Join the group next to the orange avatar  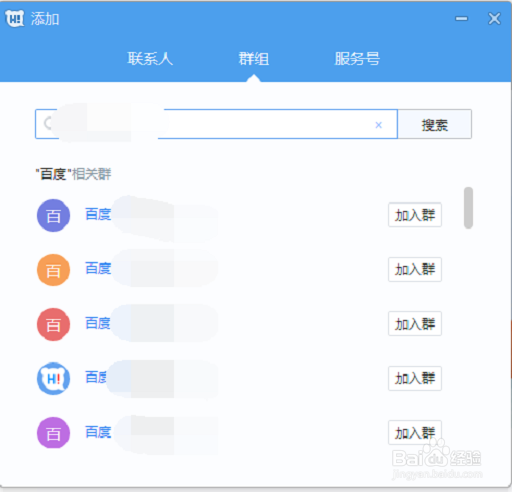pyautogui.click(x=415, y=269)
